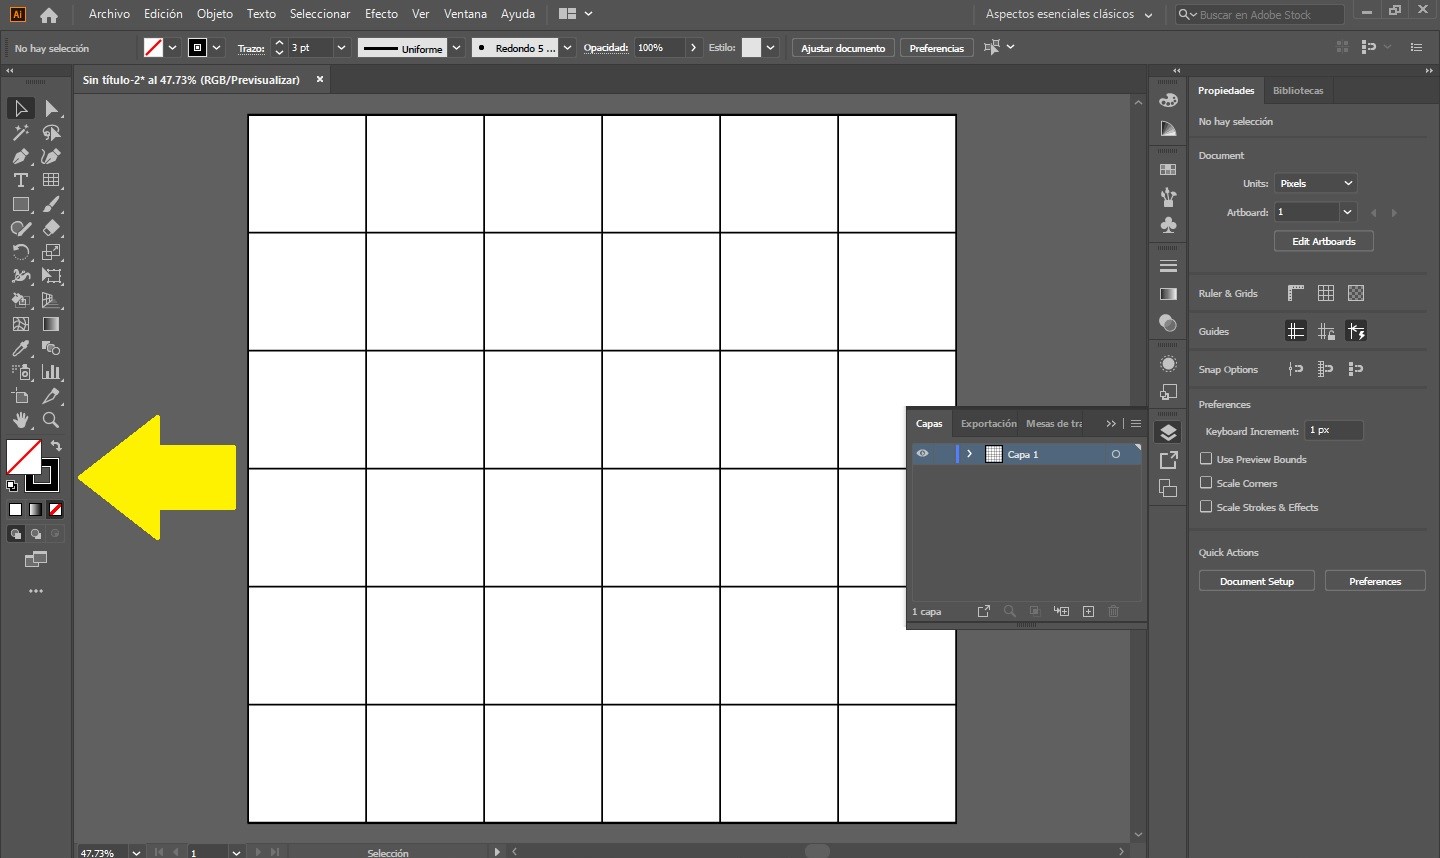Toggle lock guides button

(x=1326, y=331)
